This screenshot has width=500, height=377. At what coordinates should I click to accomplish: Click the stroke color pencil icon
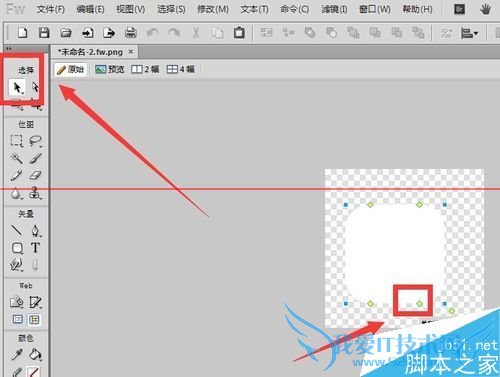[17, 372]
